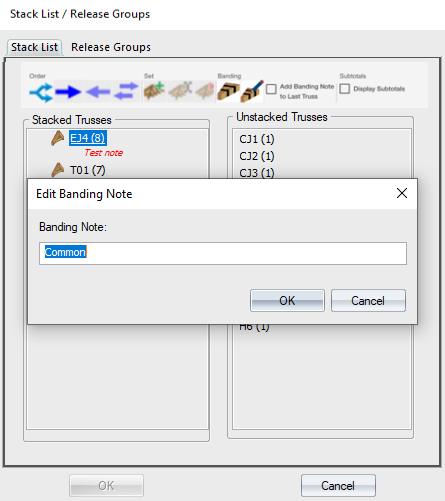Image resolution: width=445 pixels, height=501 pixels.
Task: Click into the Banding Note text field
Action: click(223, 253)
